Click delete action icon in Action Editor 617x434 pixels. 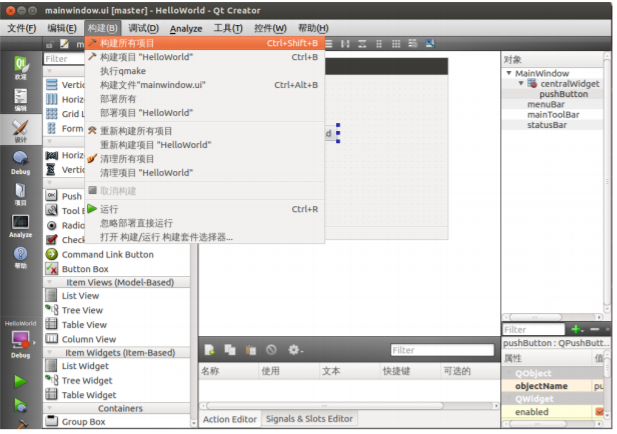coord(271,349)
